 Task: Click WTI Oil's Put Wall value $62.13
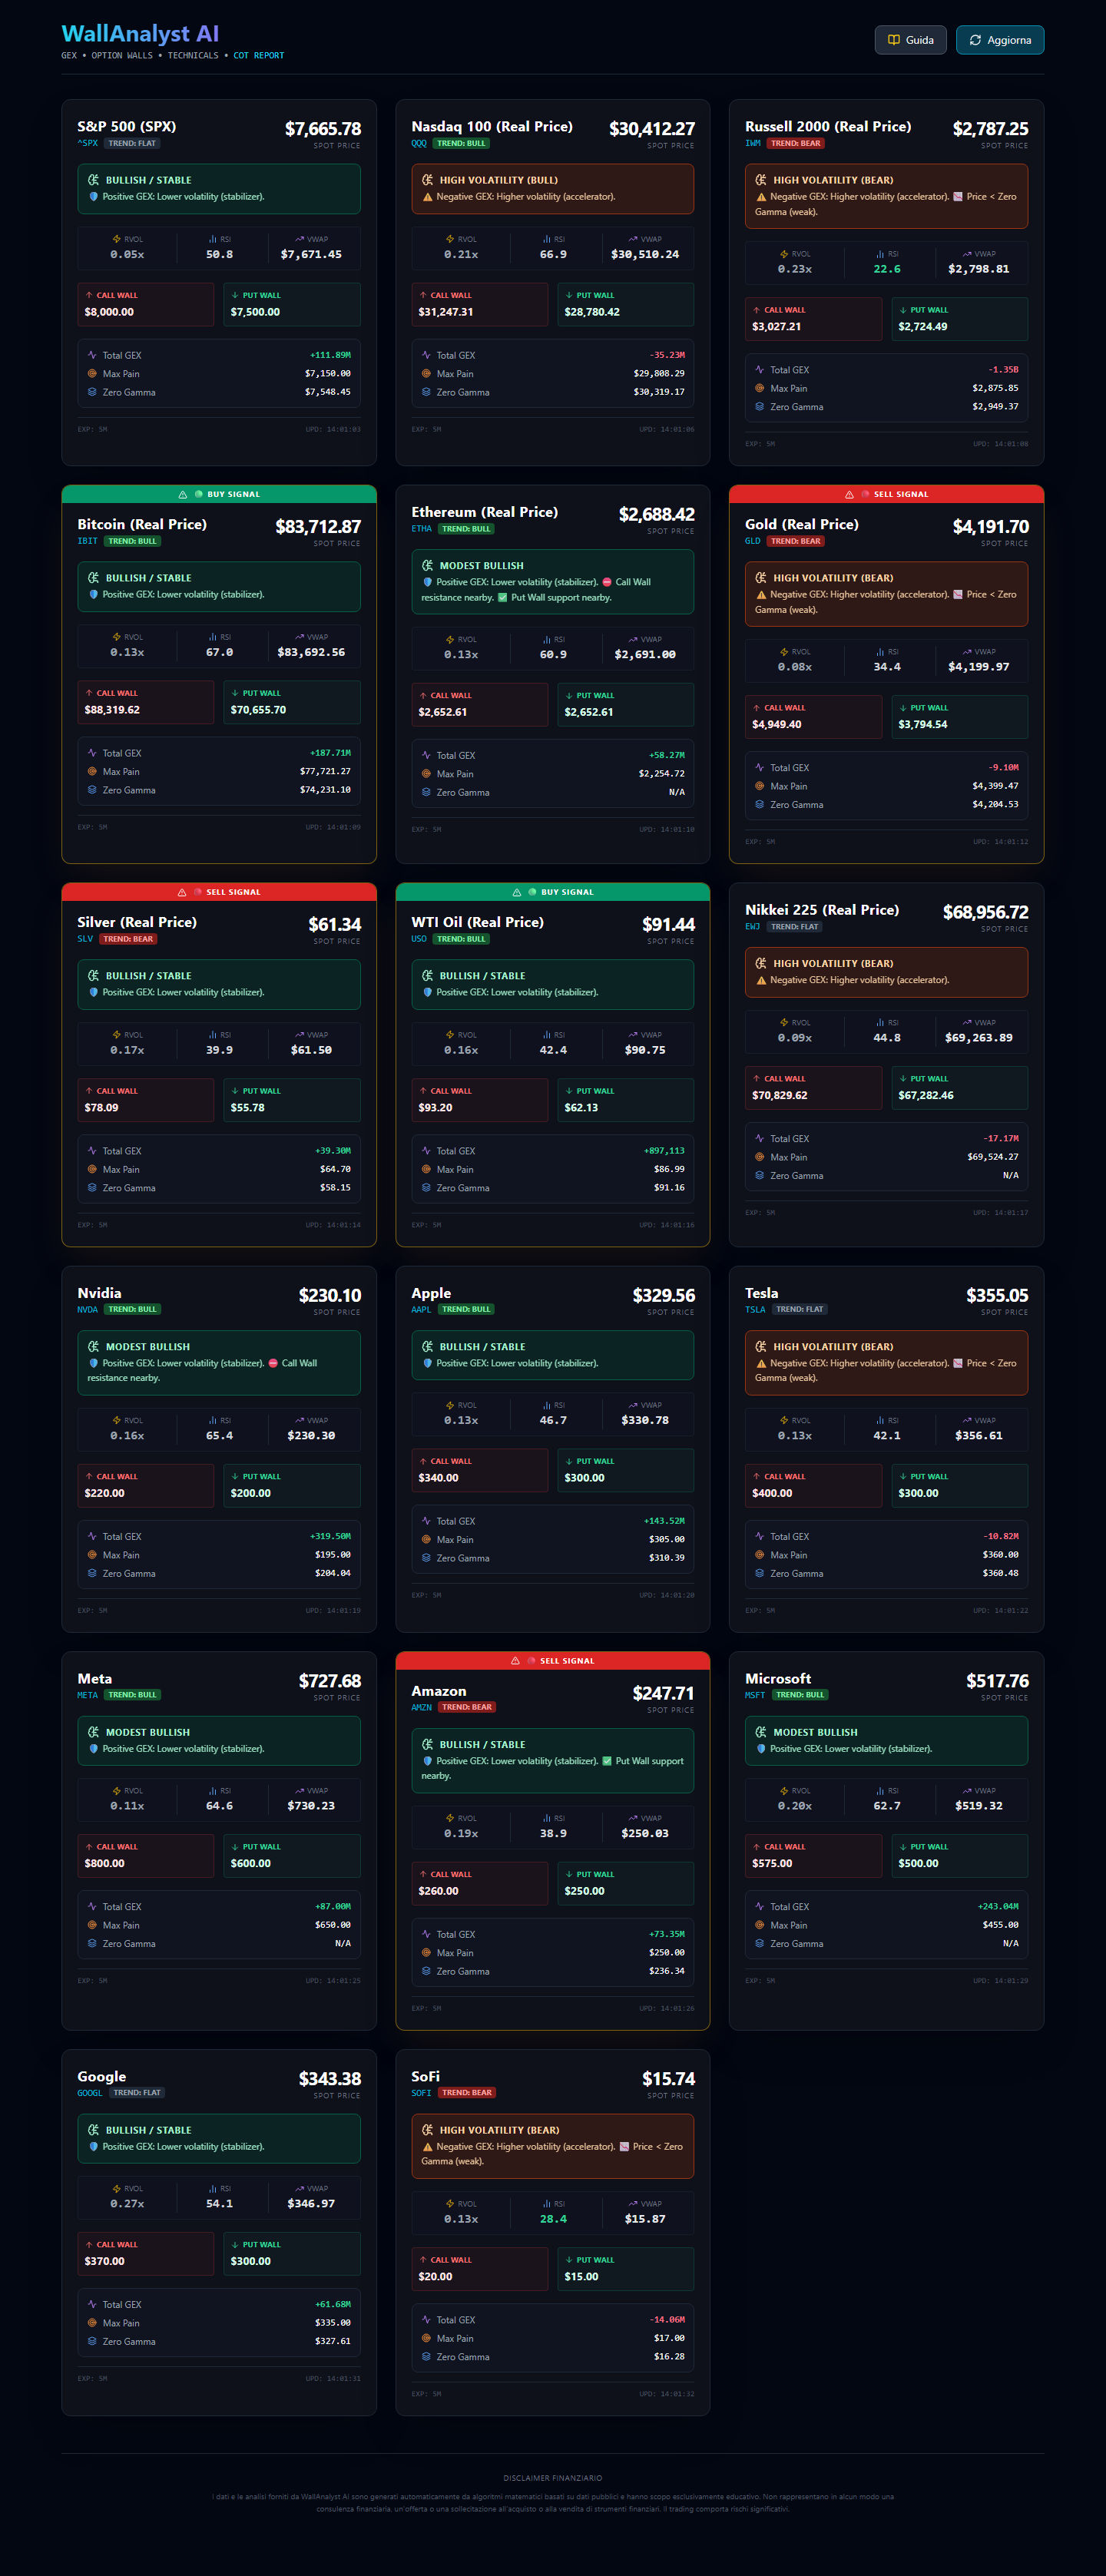(x=581, y=1107)
